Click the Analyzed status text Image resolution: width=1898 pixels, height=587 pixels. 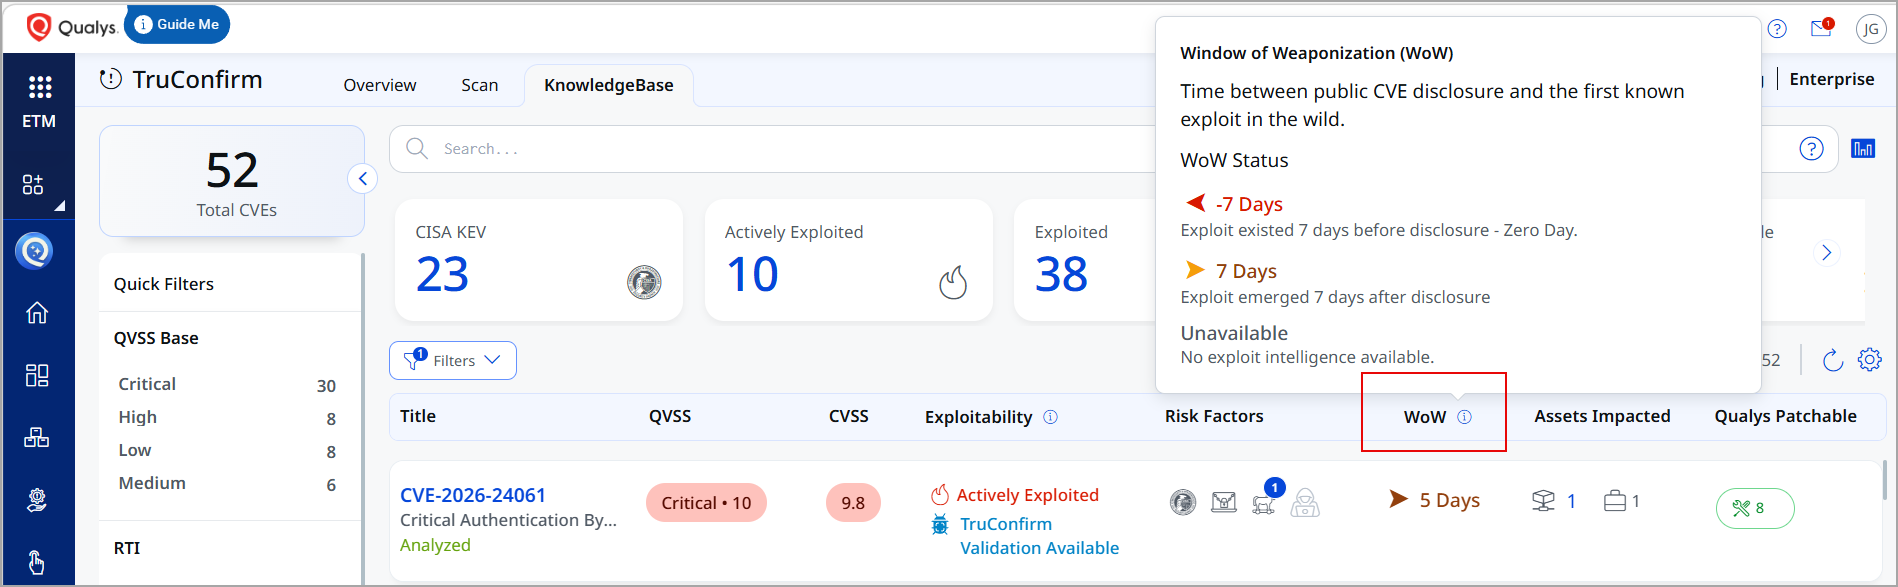(x=435, y=545)
